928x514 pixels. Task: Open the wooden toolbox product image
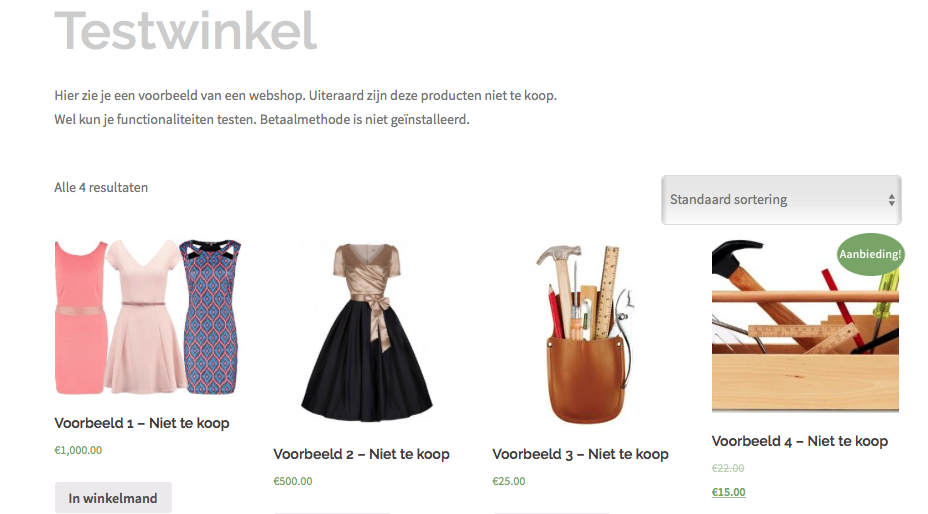pyautogui.click(x=805, y=326)
